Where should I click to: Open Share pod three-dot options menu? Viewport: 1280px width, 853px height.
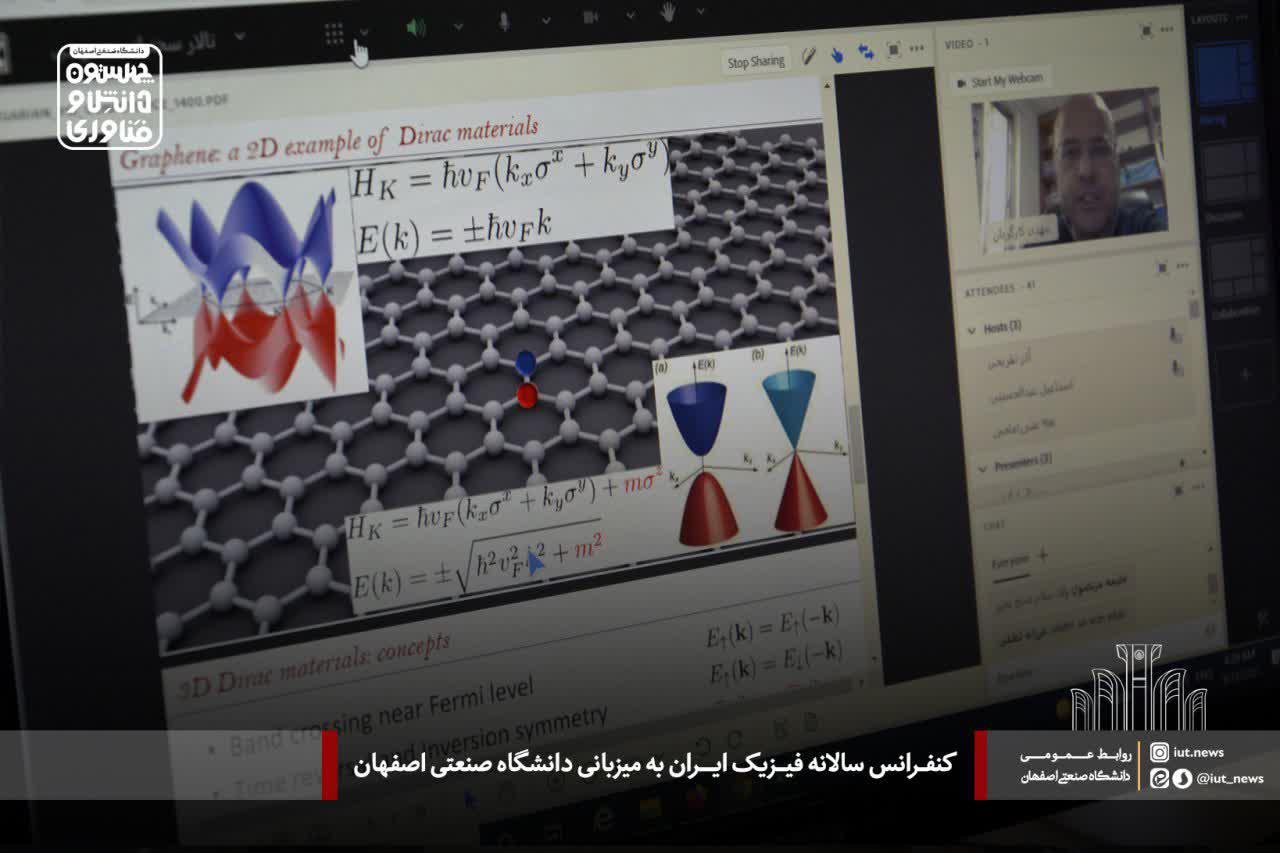click(x=917, y=48)
